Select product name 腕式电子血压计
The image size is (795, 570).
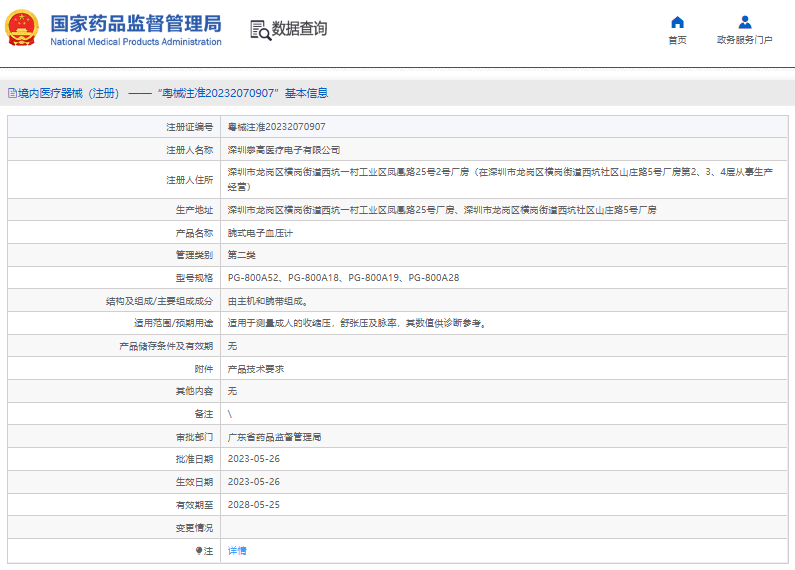coord(260,233)
